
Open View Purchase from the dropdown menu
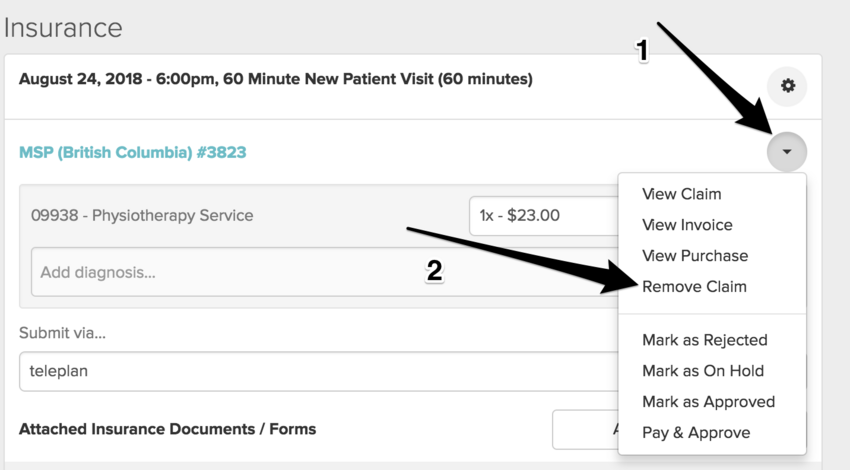coord(695,256)
